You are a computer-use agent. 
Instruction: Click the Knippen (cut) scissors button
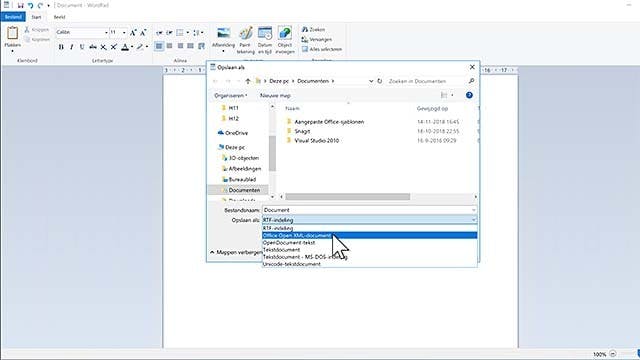click(36, 30)
